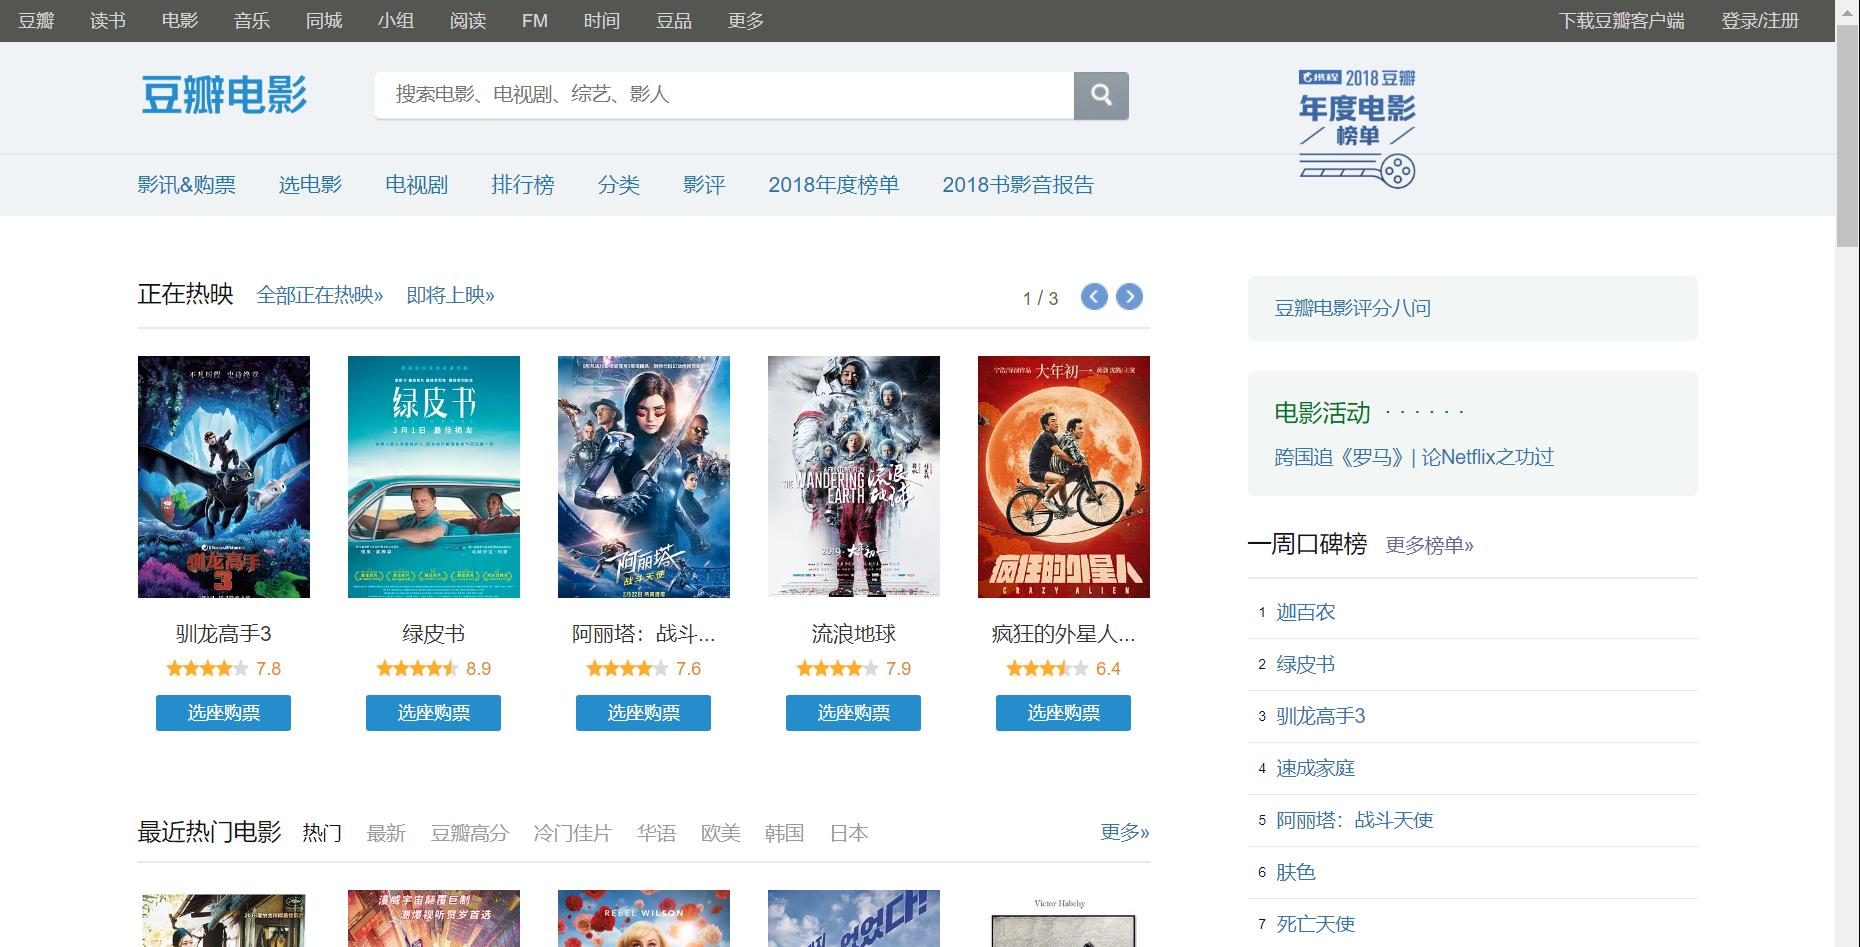This screenshot has height=947, width=1860.
Task: Click 下载豆瓣客户端 link
Action: [x=1621, y=21]
